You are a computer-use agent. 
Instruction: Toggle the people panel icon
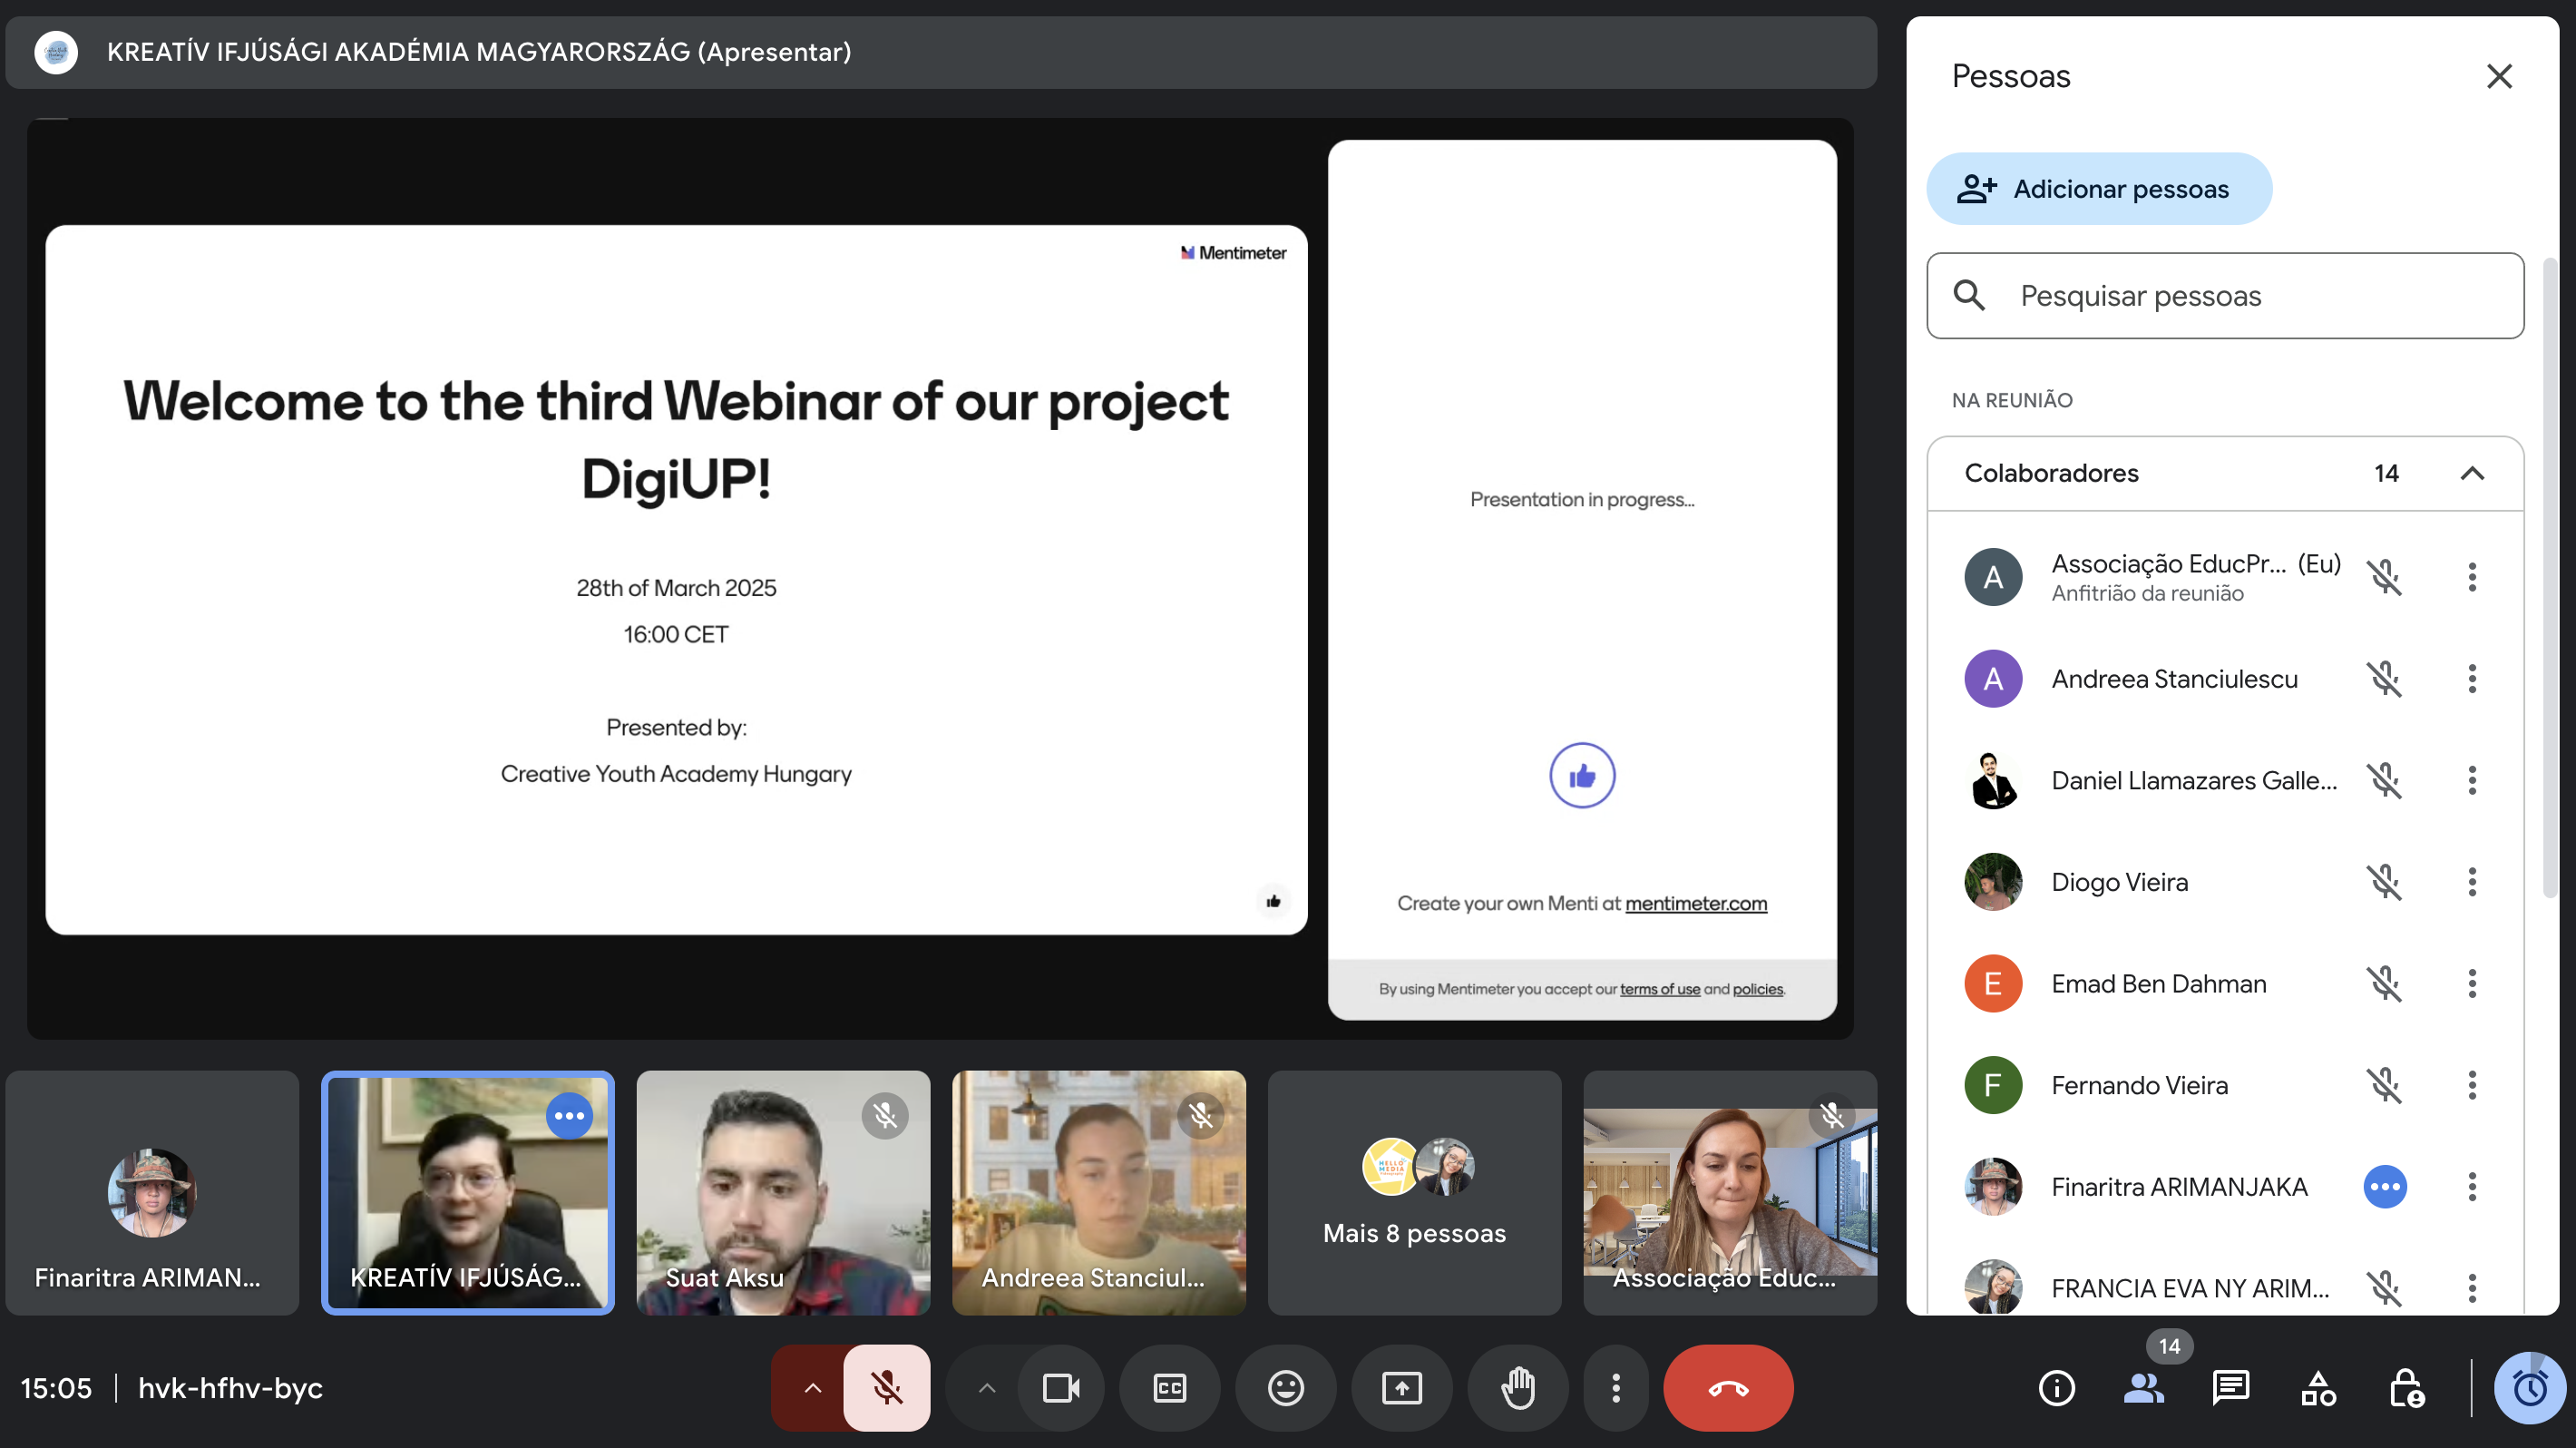pyautogui.click(x=2143, y=1387)
